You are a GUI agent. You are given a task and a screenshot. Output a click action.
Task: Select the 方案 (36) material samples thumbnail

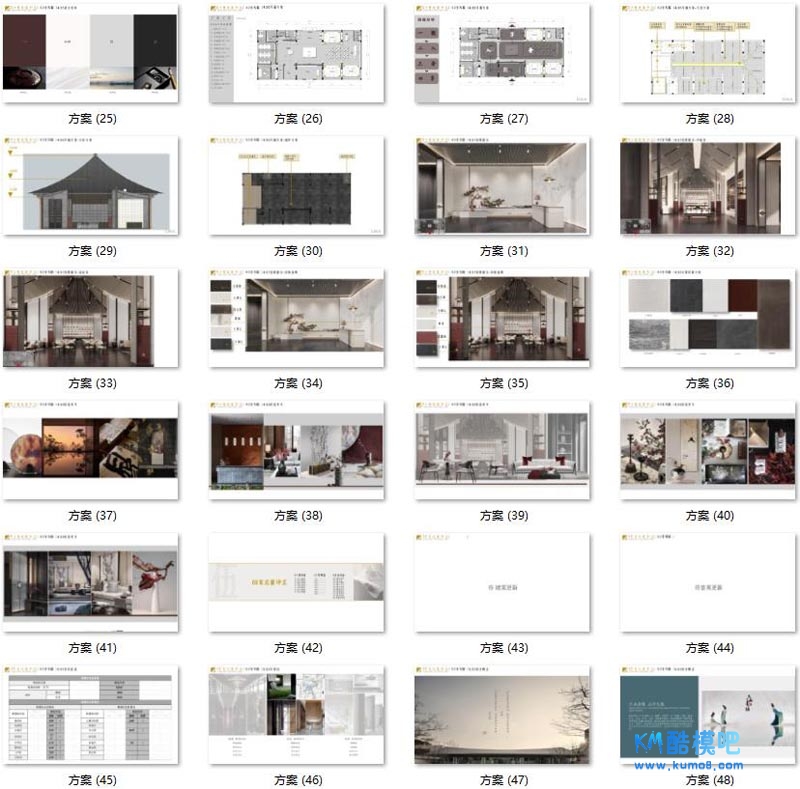(x=709, y=318)
